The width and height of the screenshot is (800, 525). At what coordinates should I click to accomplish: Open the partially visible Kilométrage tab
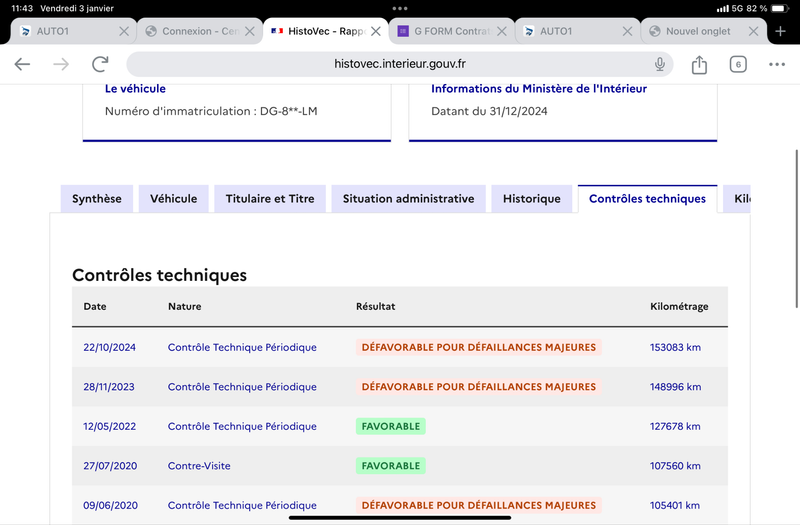coord(737,198)
